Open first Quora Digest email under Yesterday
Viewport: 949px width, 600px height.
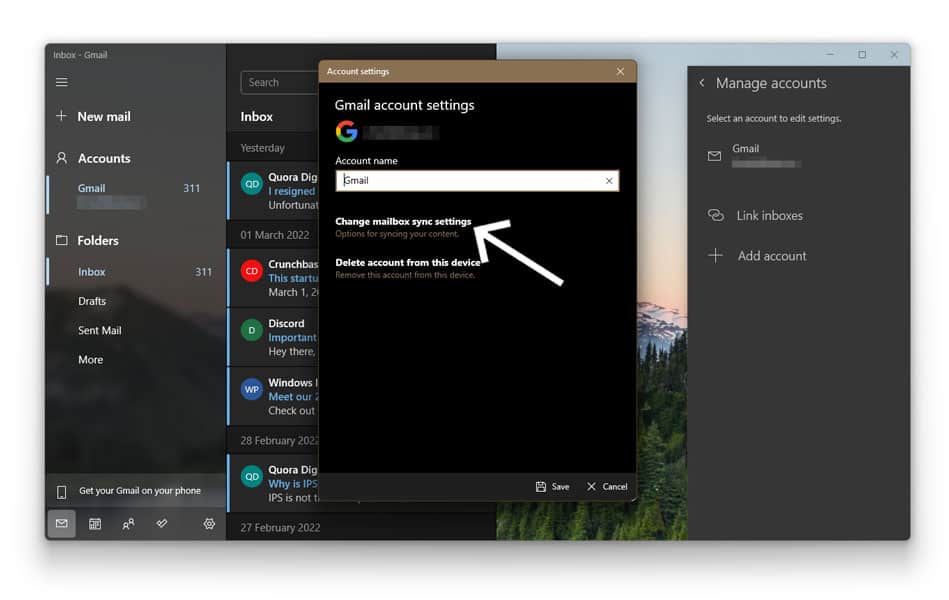pyautogui.click(x=274, y=191)
